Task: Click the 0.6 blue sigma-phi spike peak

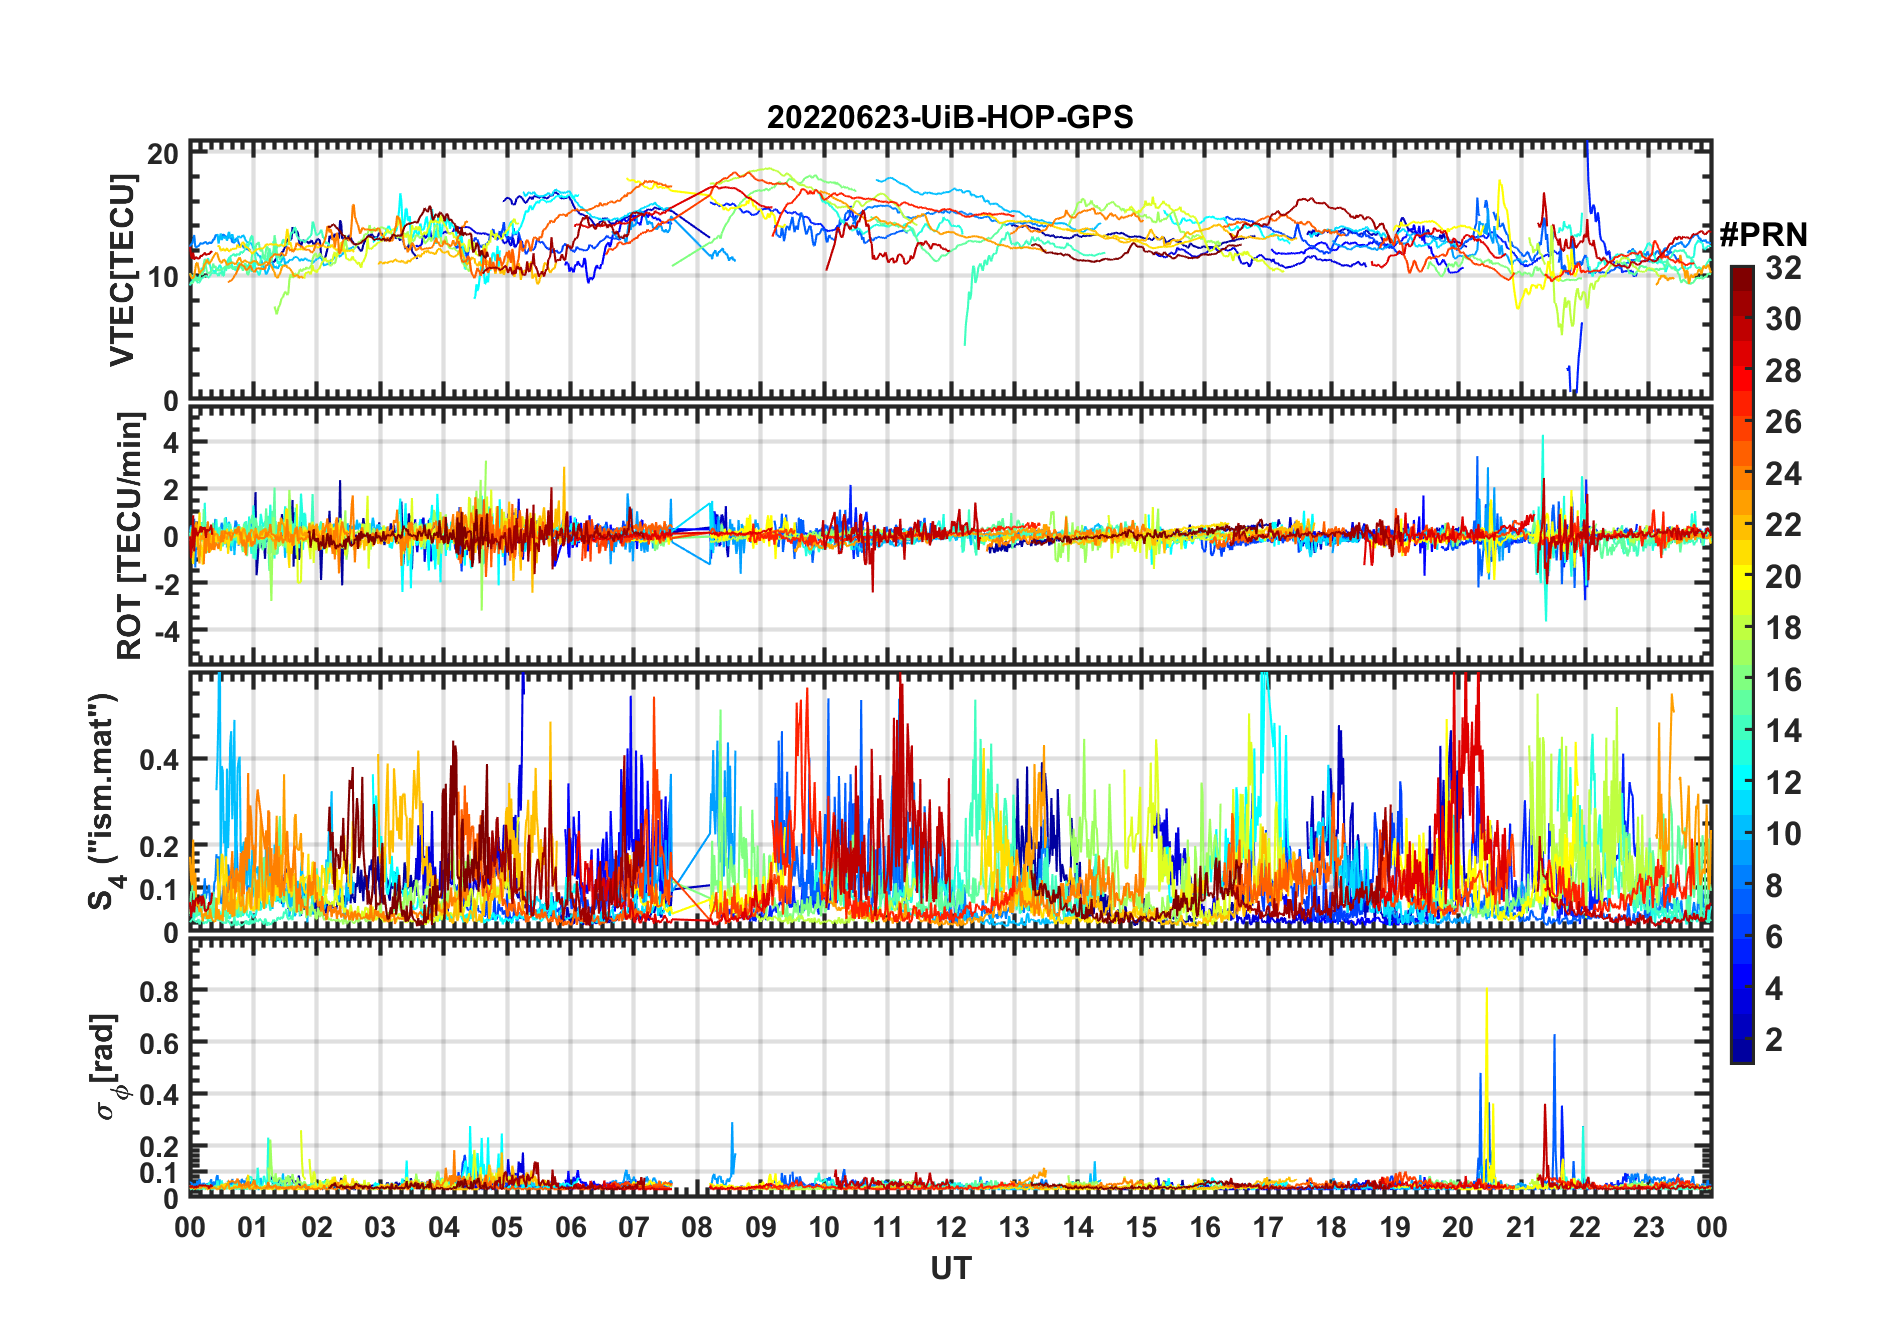Action: (1554, 1037)
